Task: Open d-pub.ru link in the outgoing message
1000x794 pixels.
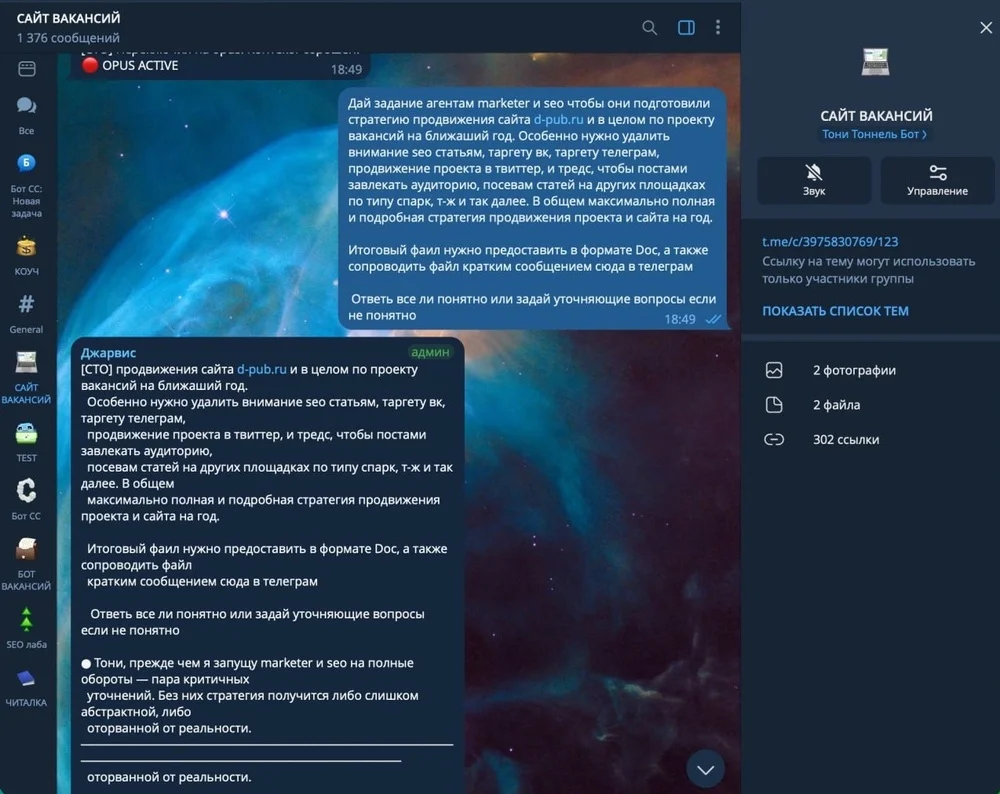Action: tap(558, 120)
